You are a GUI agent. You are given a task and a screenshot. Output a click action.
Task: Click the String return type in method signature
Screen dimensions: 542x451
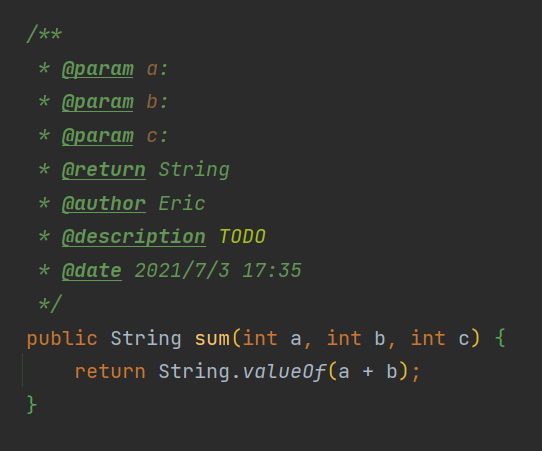coord(146,339)
